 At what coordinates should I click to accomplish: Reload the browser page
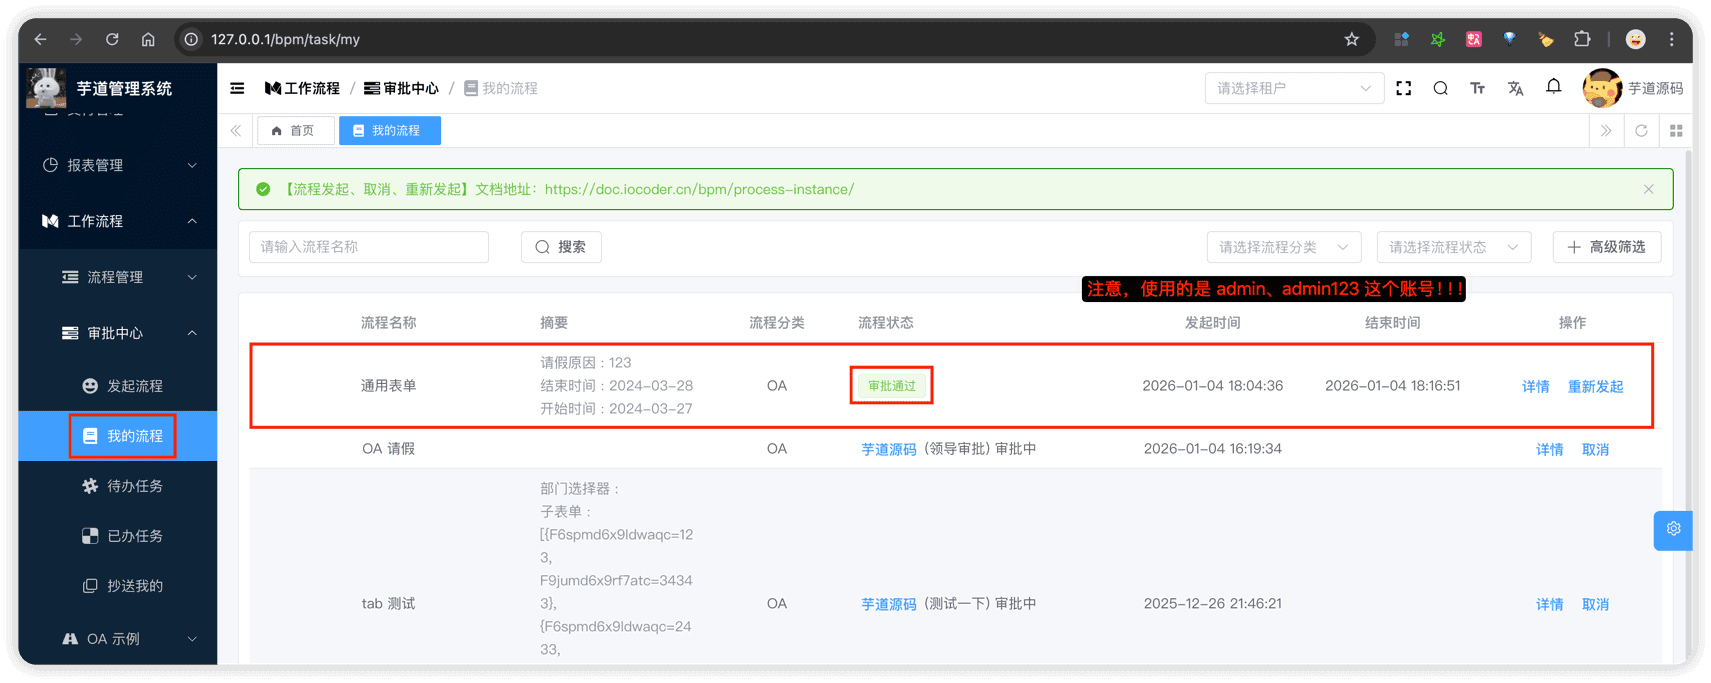point(112,39)
